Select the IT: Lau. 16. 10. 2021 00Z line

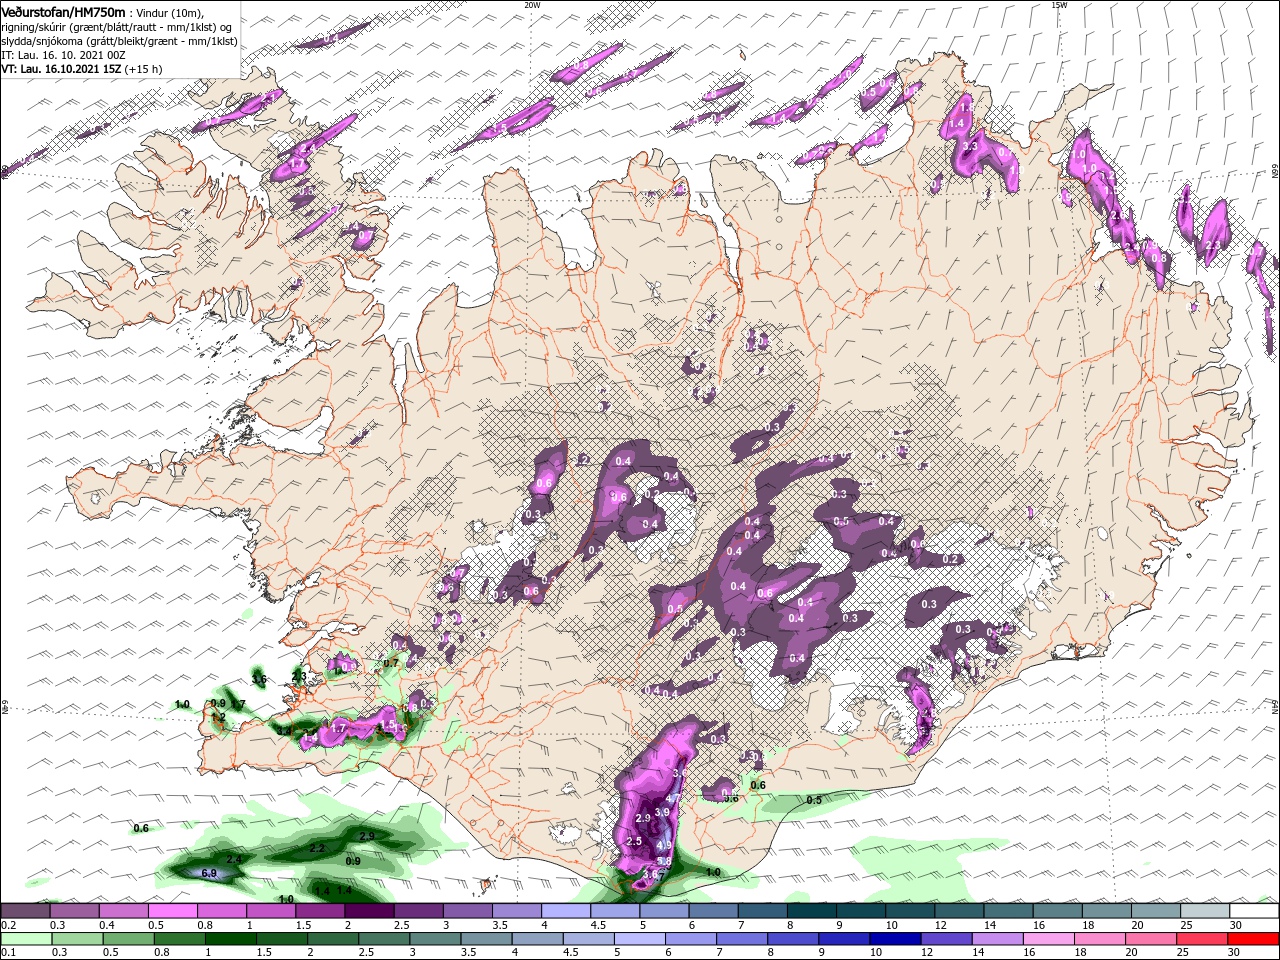tap(63, 55)
